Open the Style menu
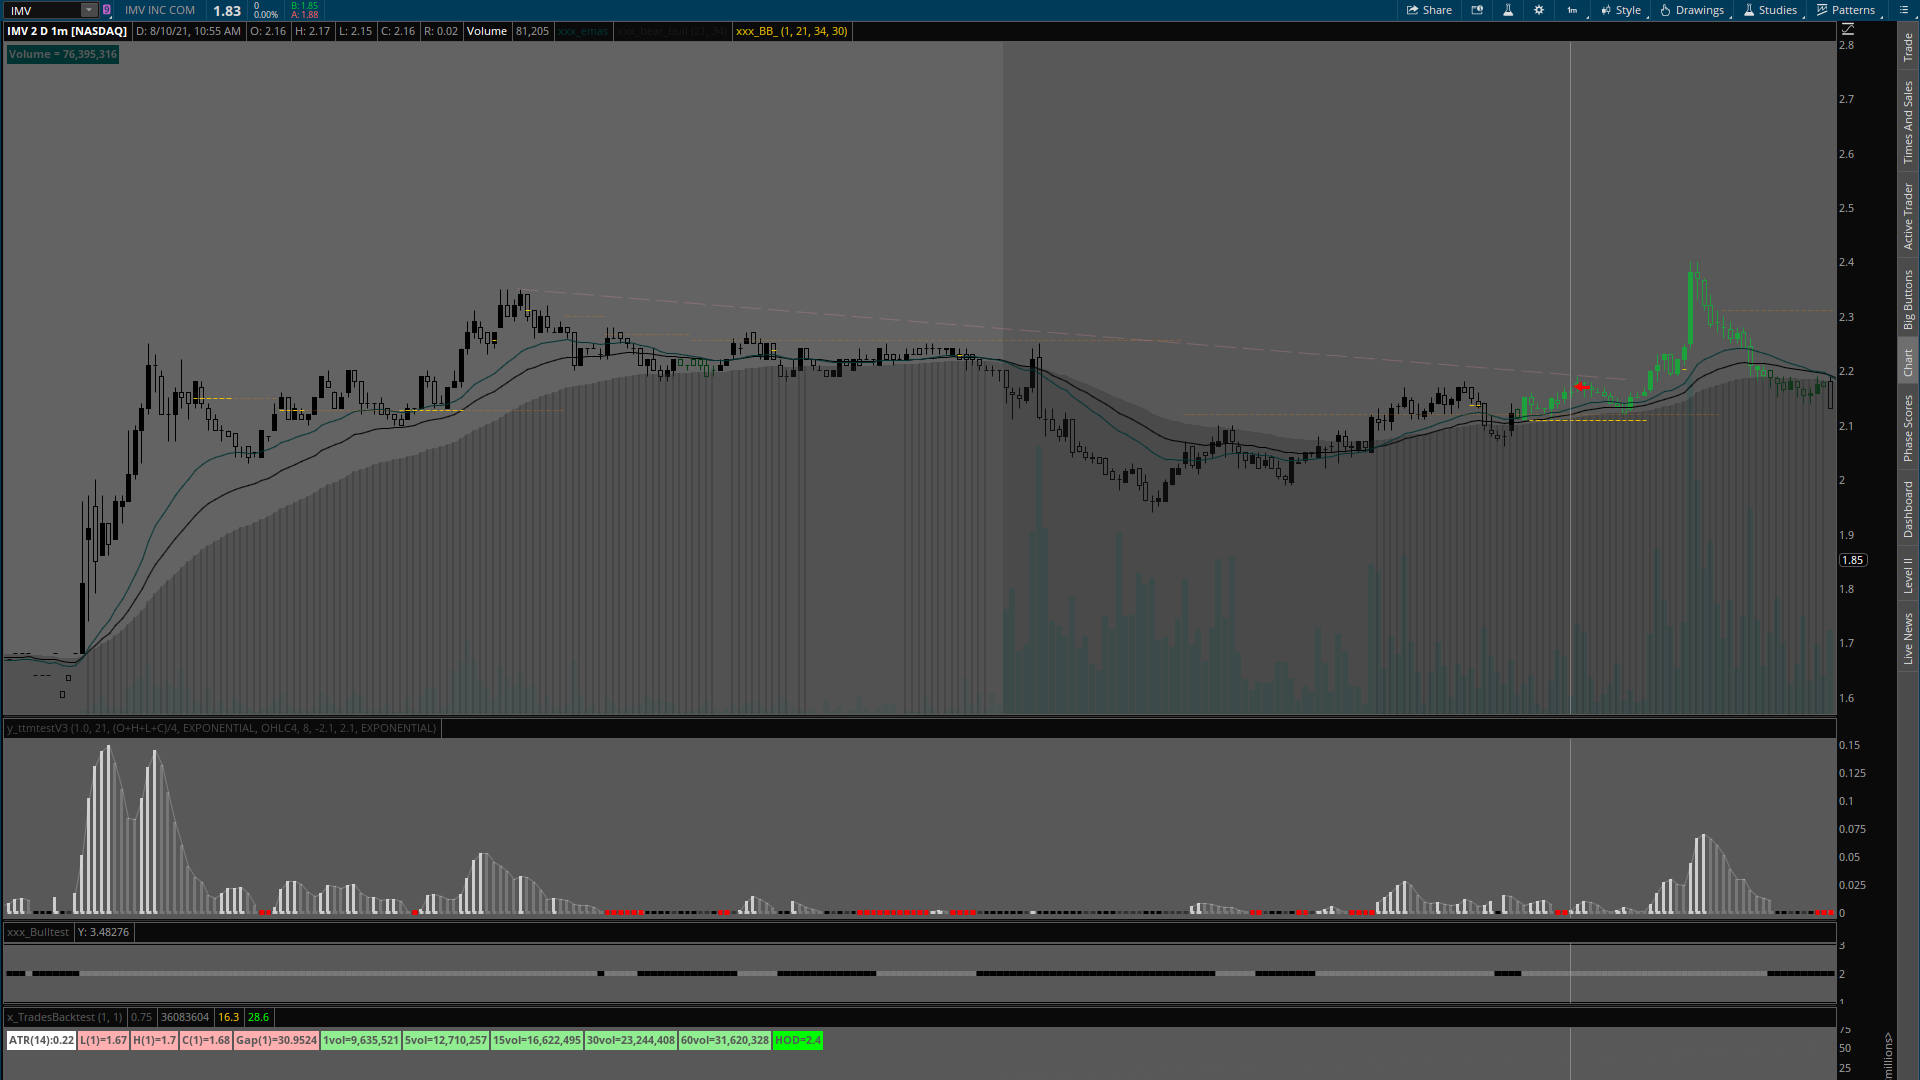Image resolution: width=1920 pixels, height=1080 pixels. tap(1620, 10)
